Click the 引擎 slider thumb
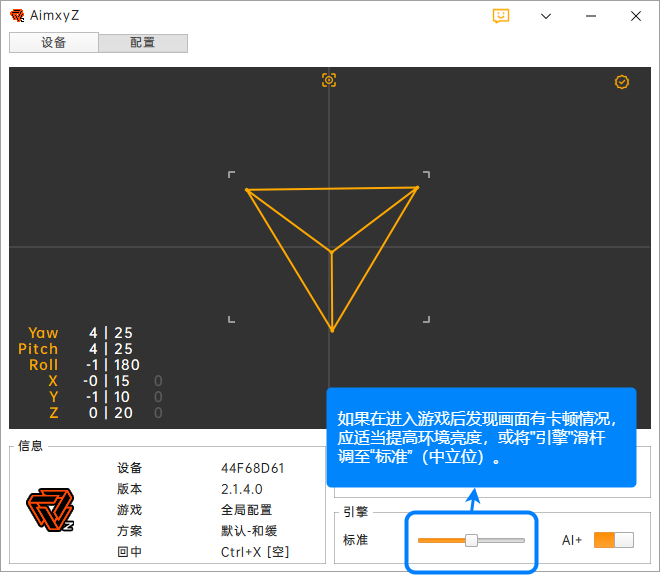 pos(471,540)
